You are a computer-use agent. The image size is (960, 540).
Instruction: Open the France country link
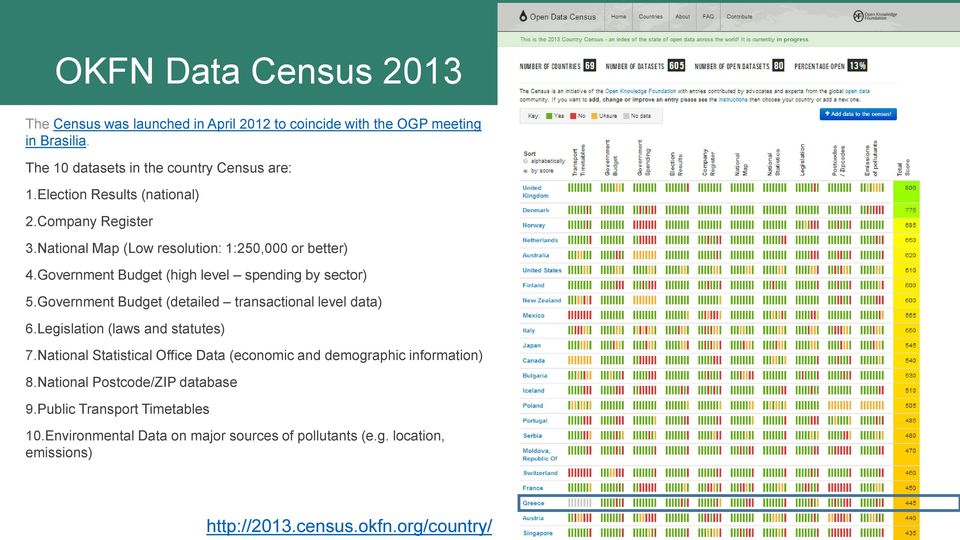click(x=533, y=488)
